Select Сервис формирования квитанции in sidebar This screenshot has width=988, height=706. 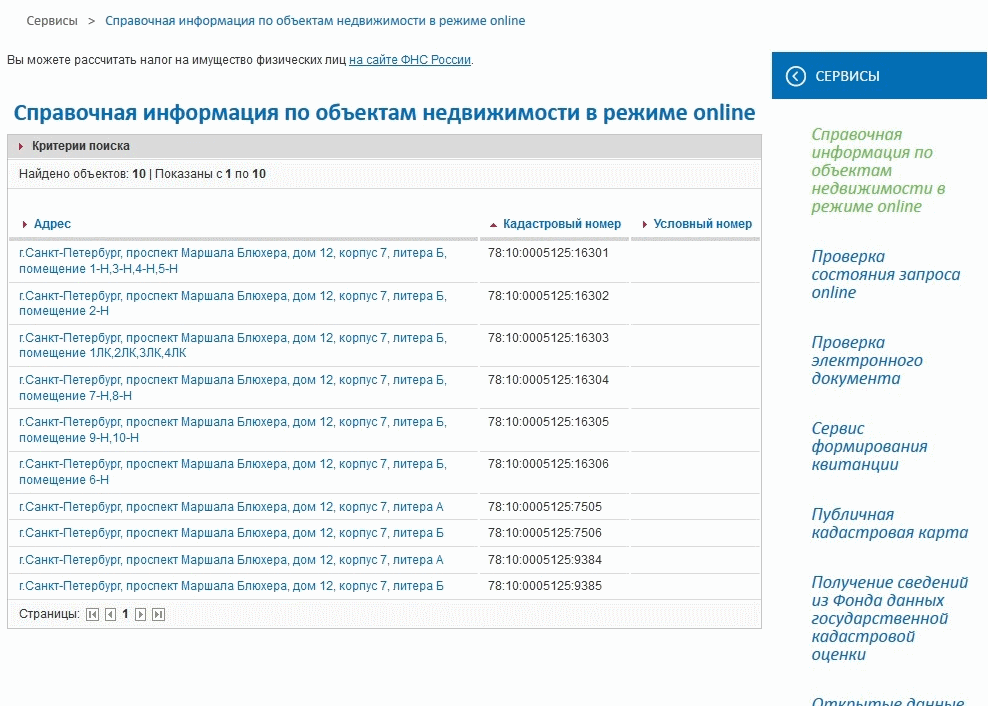(x=868, y=446)
